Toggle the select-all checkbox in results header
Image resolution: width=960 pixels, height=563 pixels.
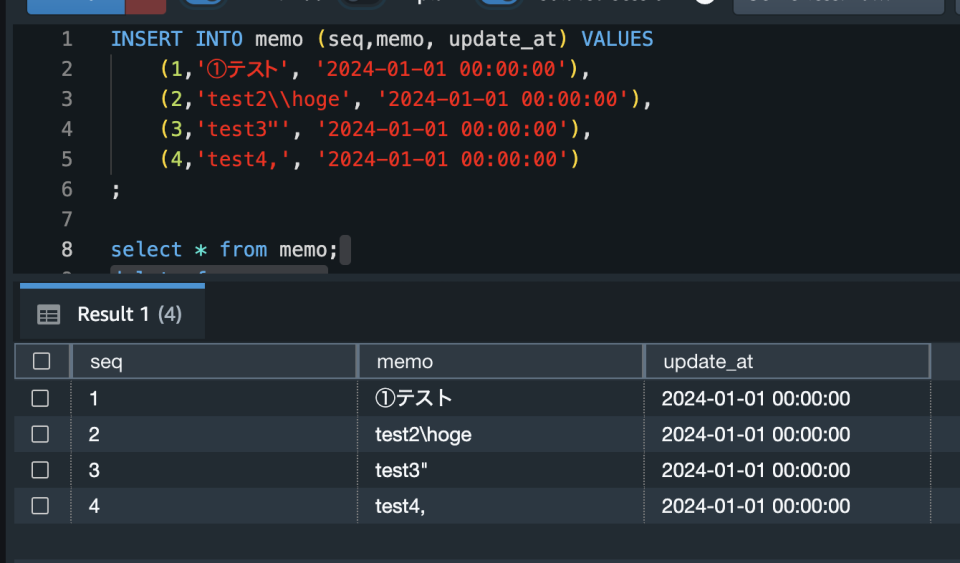click(x=41, y=361)
